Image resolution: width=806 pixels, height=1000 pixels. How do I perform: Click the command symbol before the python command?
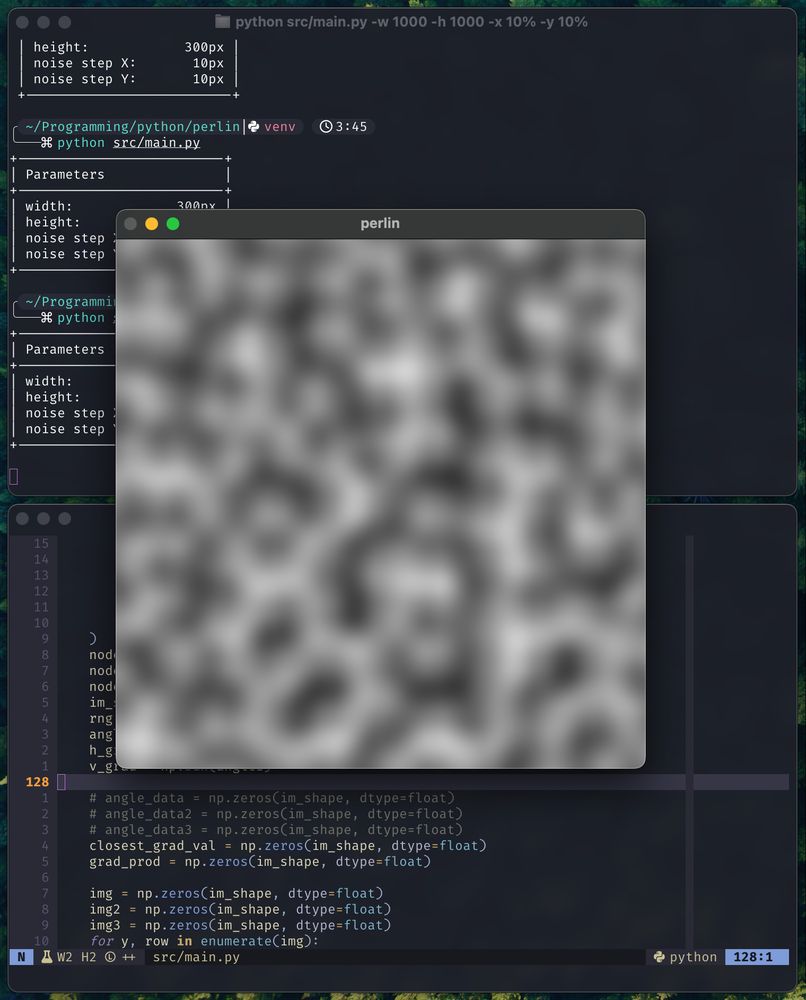coord(46,142)
